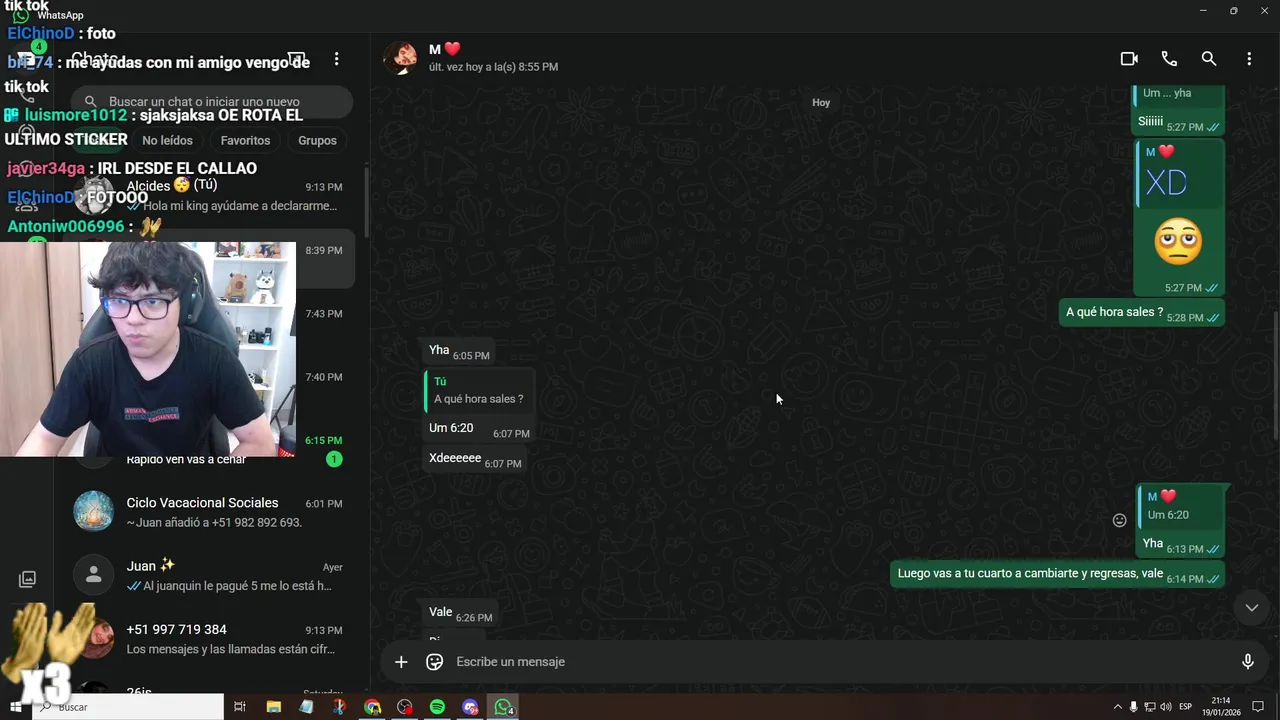Open the Windows Start menu
The width and height of the screenshot is (1280, 720).
(x=15, y=707)
